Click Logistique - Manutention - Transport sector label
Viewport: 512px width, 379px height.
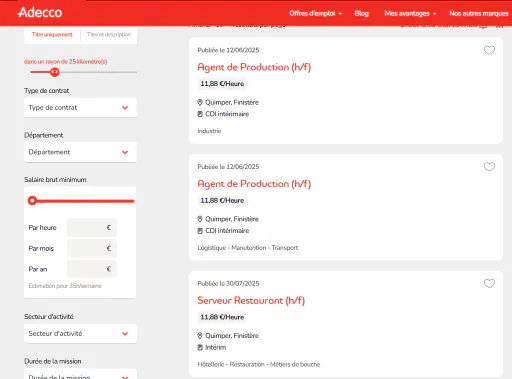248,248
